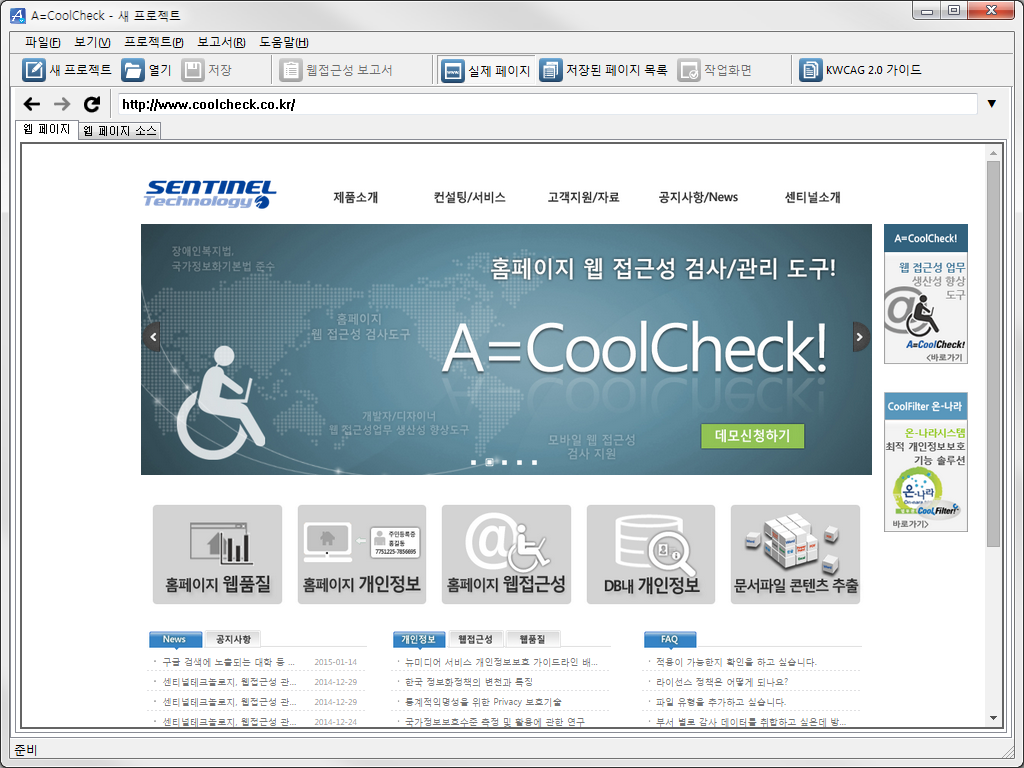The width and height of the screenshot is (1024, 768).
Task: Click the address bar URL field
Action: (x=547, y=104)
